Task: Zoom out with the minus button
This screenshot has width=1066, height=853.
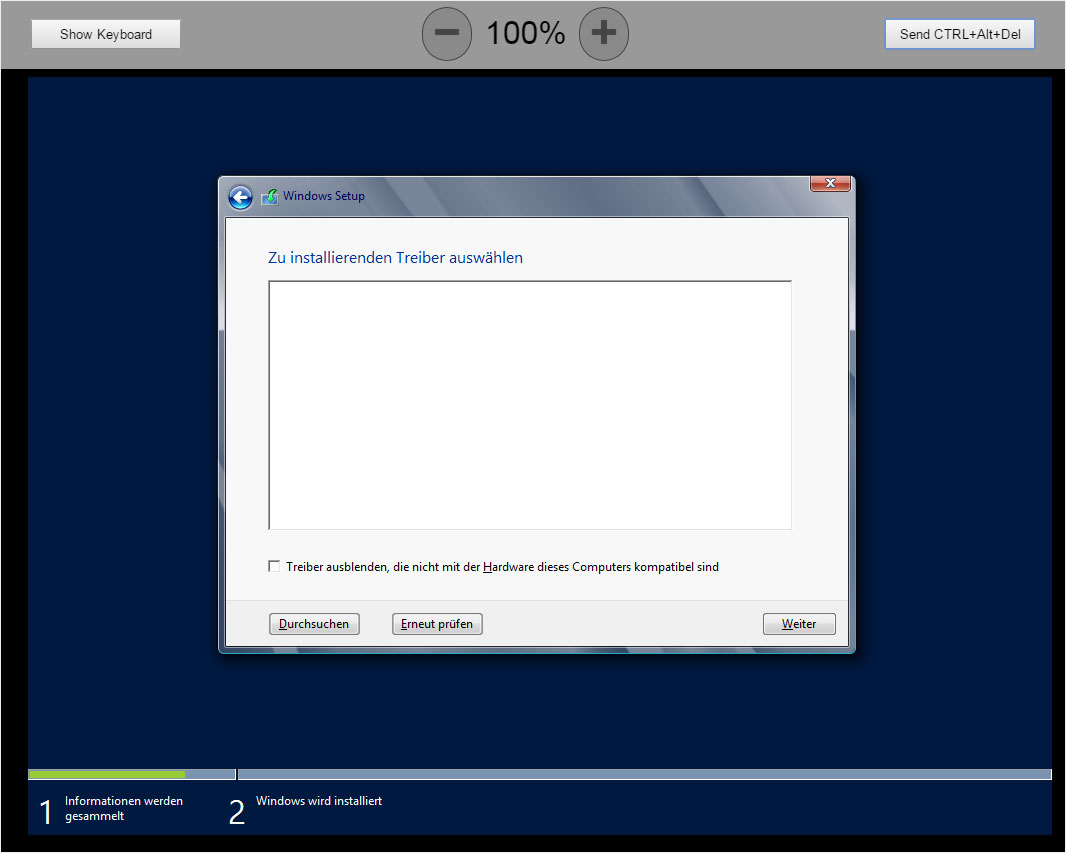Action: point(447,33)
